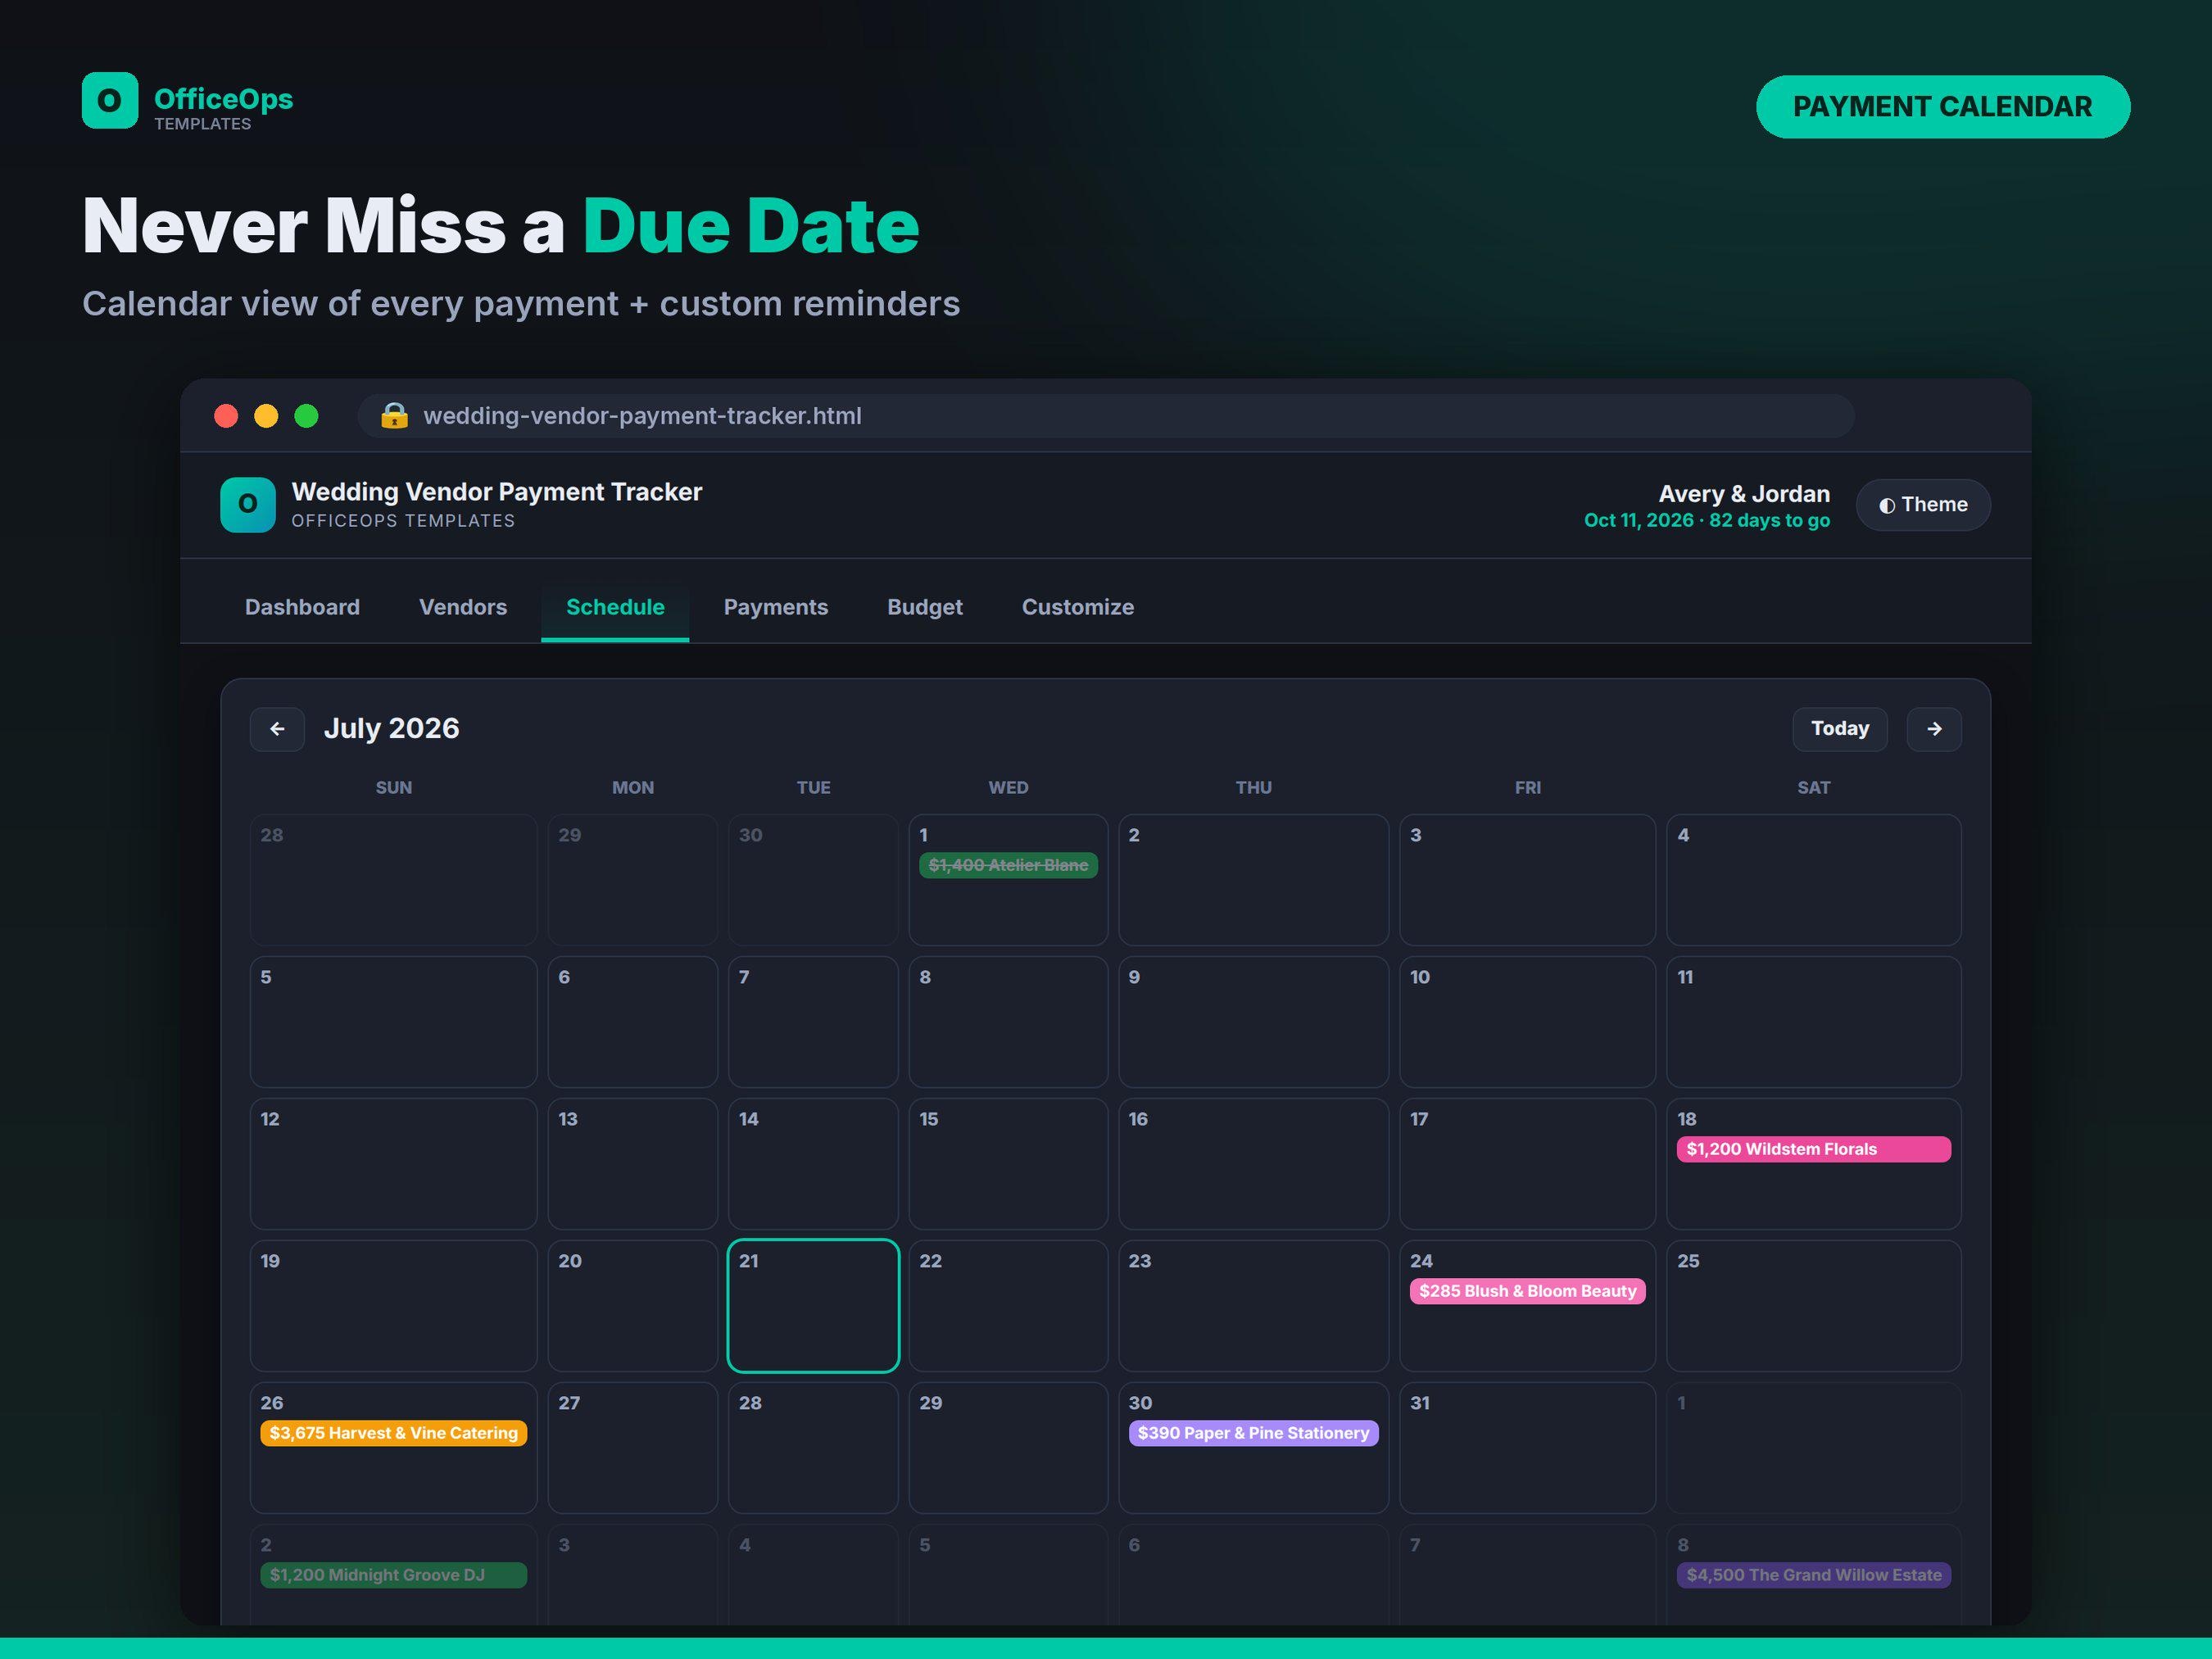Viewport: 2212px width, 1659px height.
Task: Click the tracker app logo icon
Action: click(x=248, y=504)
